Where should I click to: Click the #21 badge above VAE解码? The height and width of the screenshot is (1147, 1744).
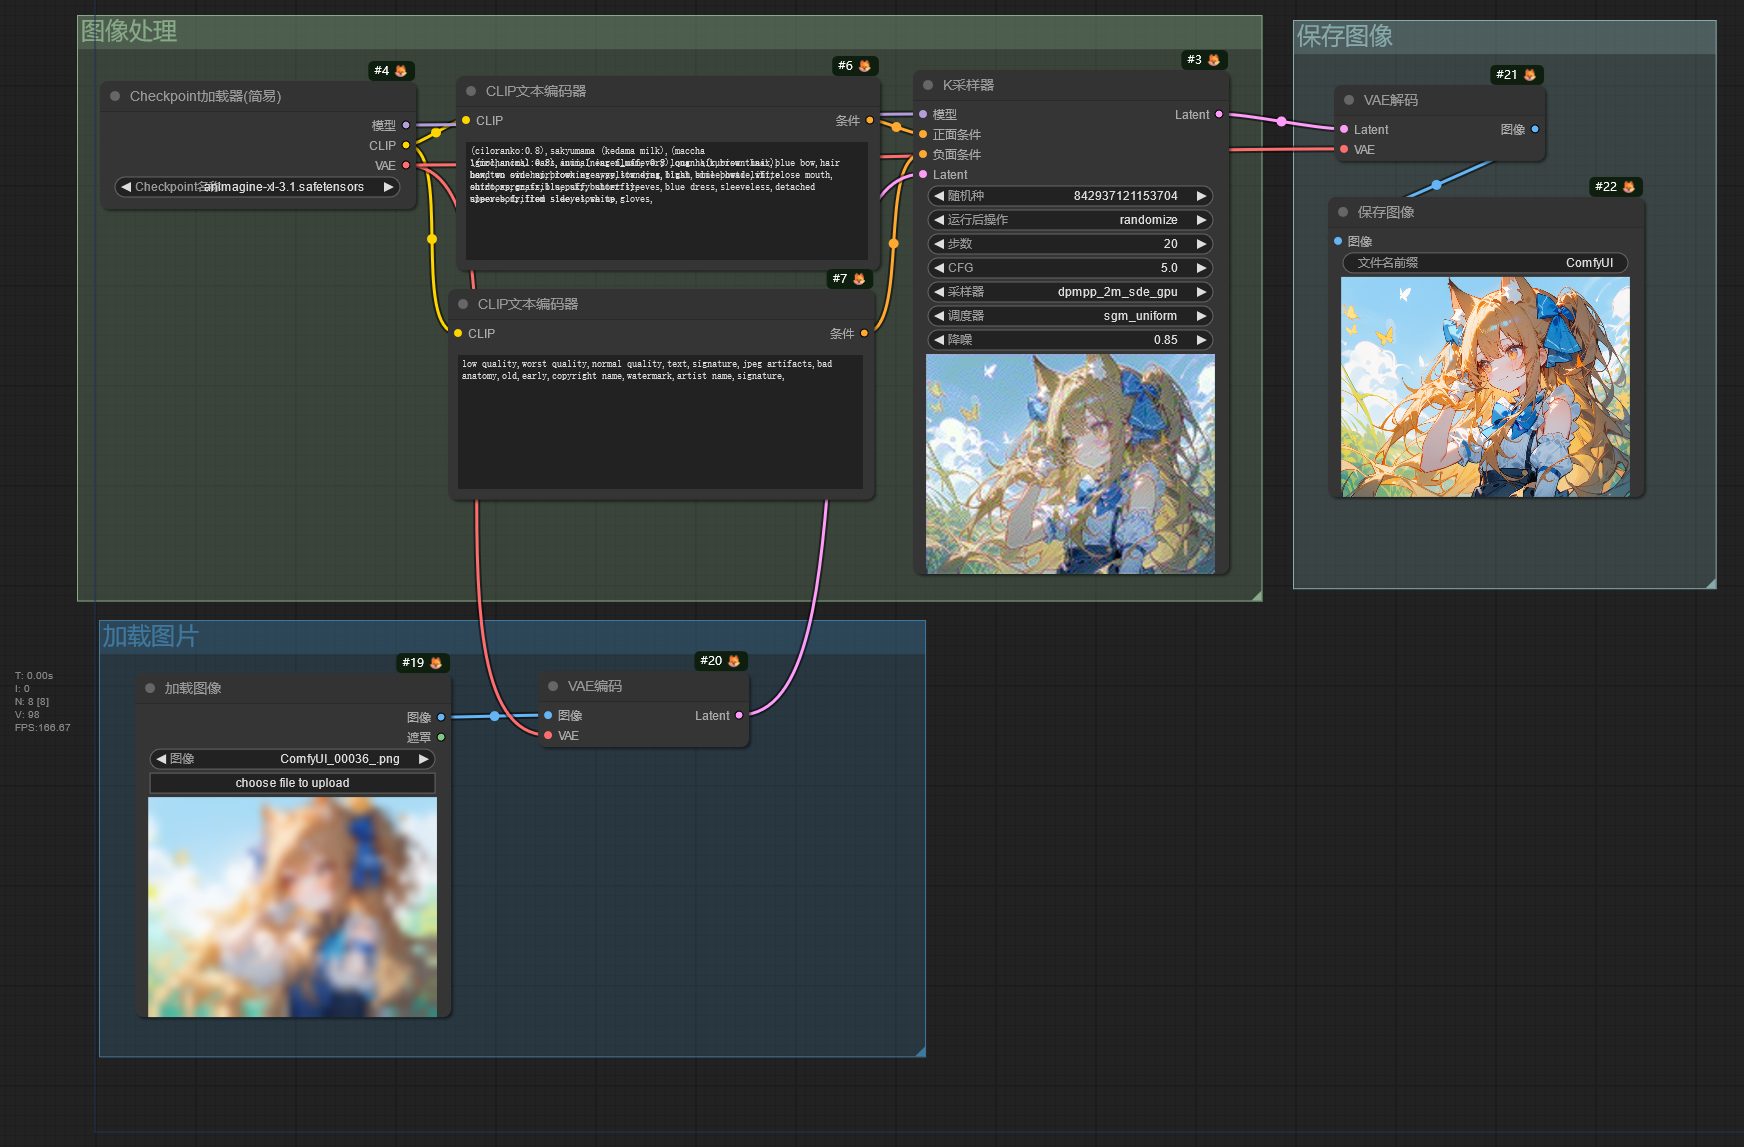pyautogui.click(x=1516, y=75)
